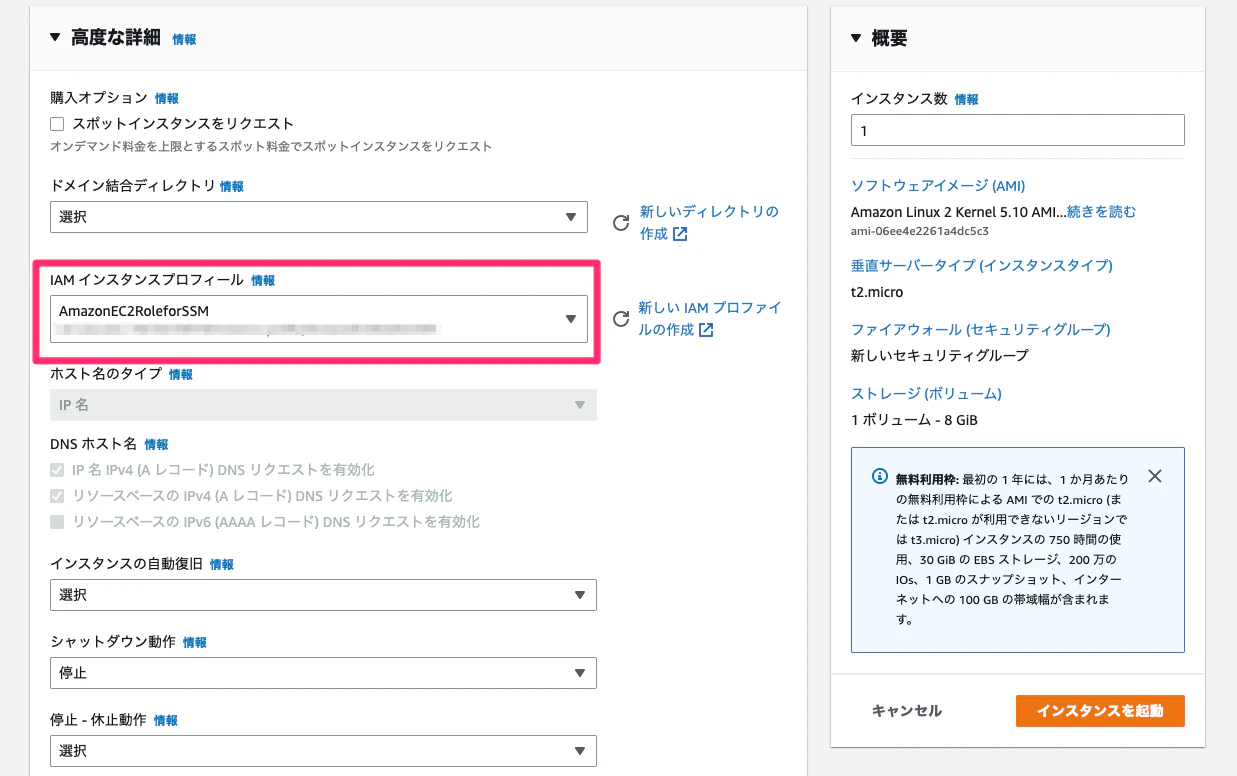This screenshot has height=776, width=1237.
Task: Click the キャンセル button
Action: [907, 711]
